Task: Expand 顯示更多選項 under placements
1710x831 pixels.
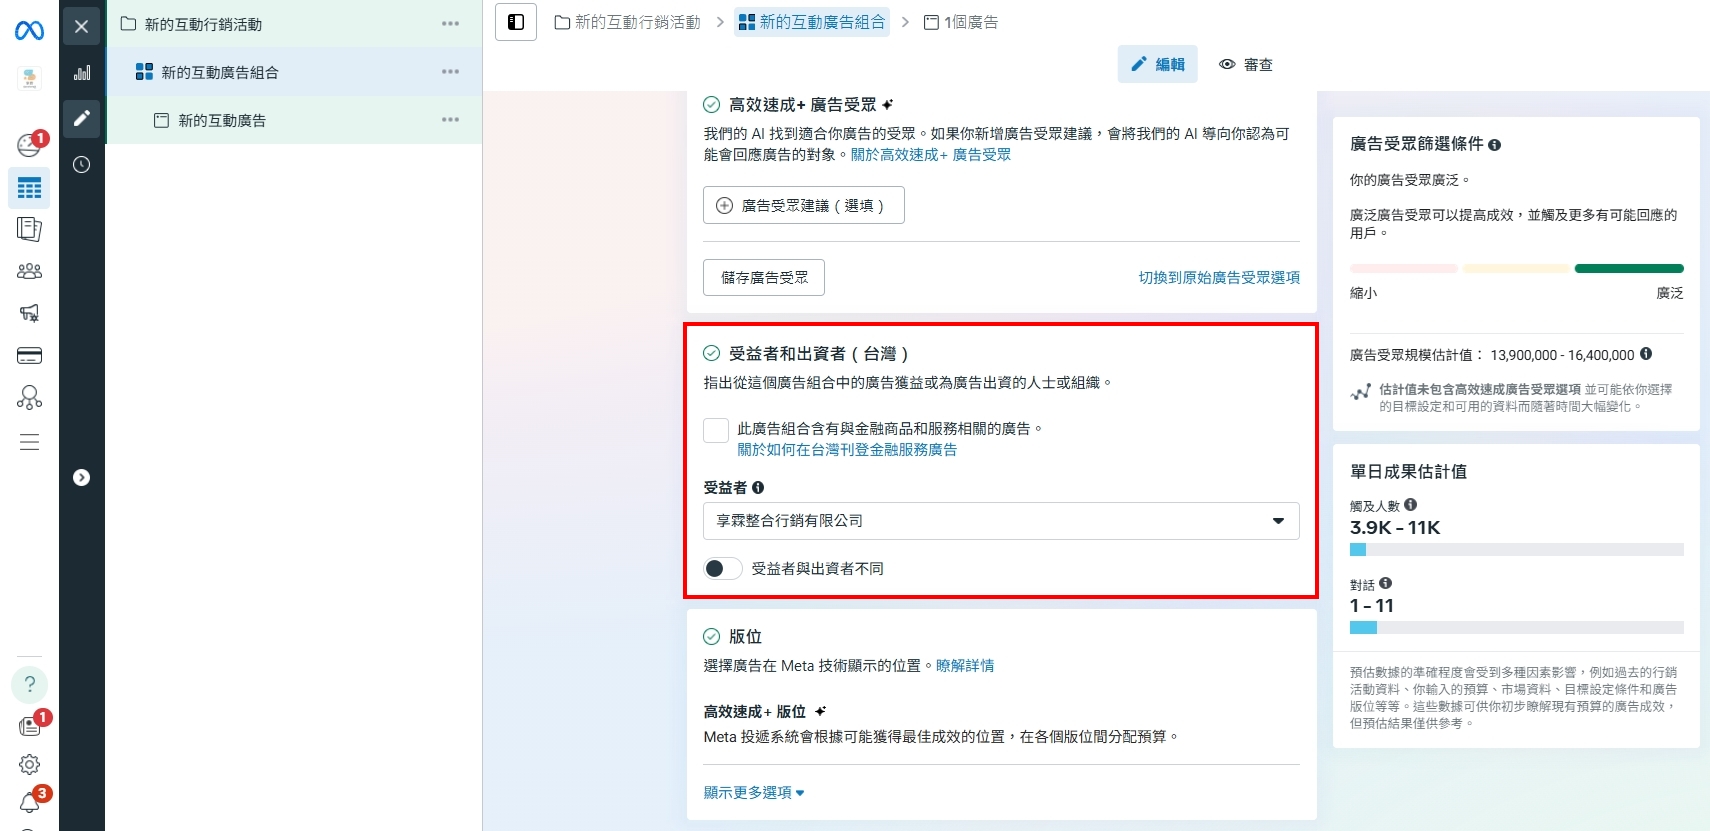Action: [753, 793]
